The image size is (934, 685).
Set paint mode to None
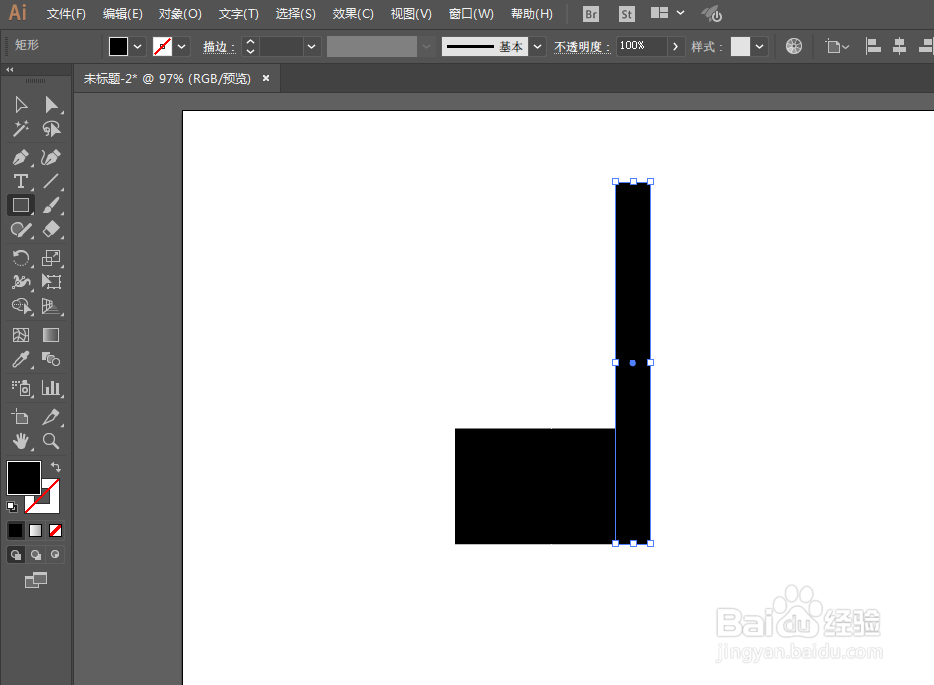point(55,530)
